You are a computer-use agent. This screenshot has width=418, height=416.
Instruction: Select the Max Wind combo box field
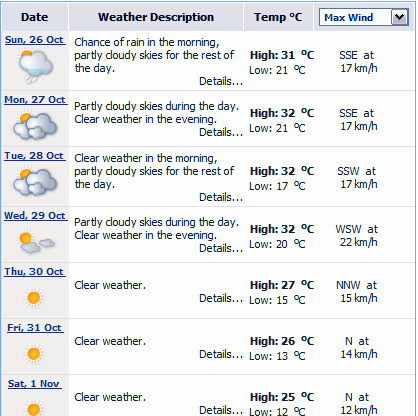(364, 17)
